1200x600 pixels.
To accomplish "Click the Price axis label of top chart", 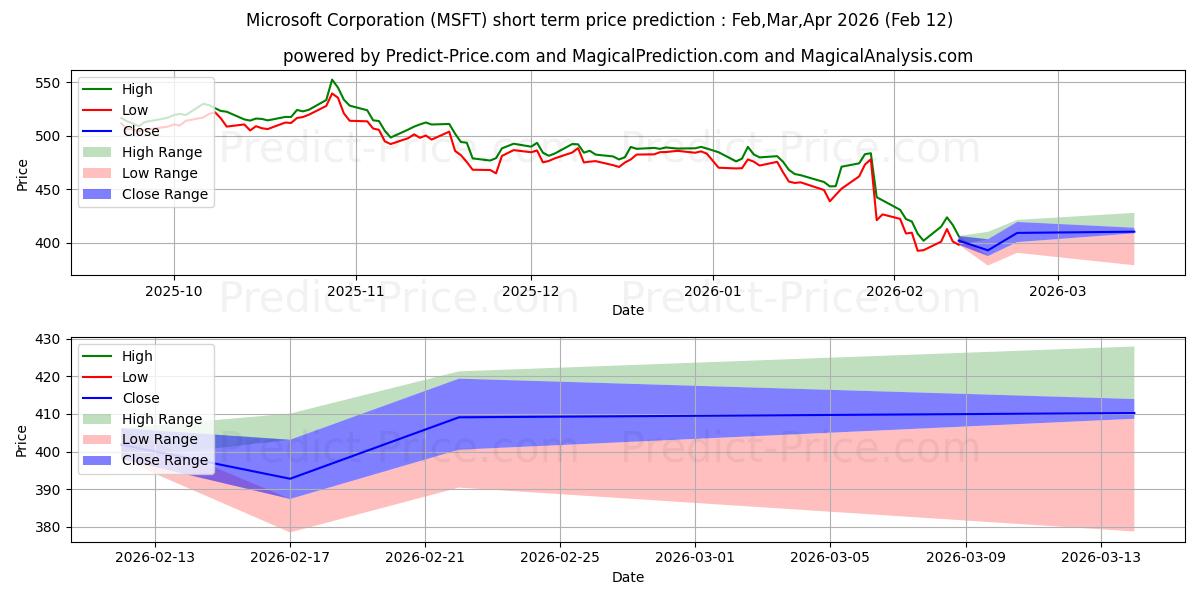I will (23, 177).
